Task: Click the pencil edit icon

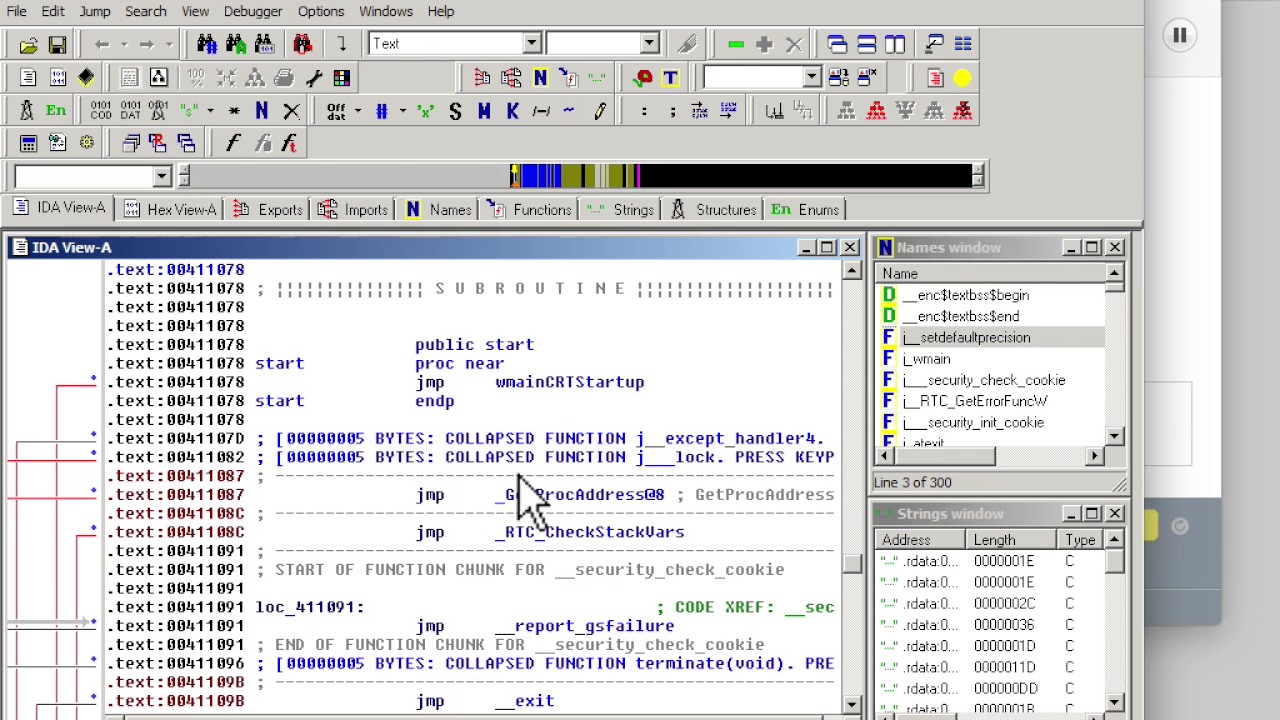Action: coord(600,111)
